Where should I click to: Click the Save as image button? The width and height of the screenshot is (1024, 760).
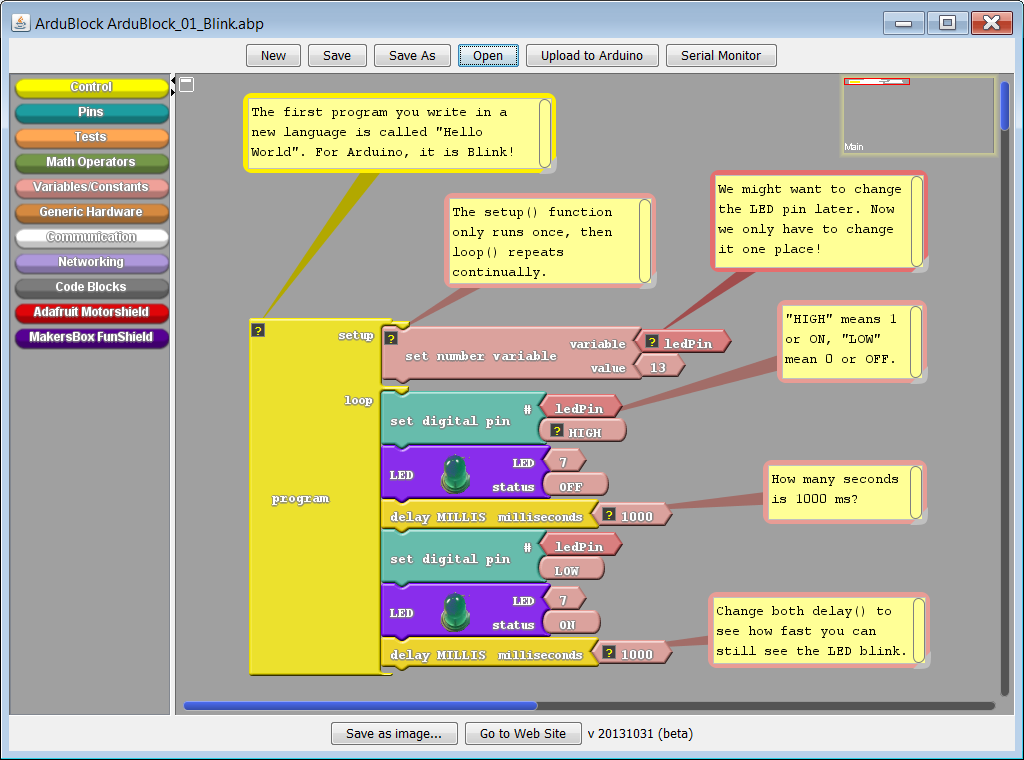(394, 733)
